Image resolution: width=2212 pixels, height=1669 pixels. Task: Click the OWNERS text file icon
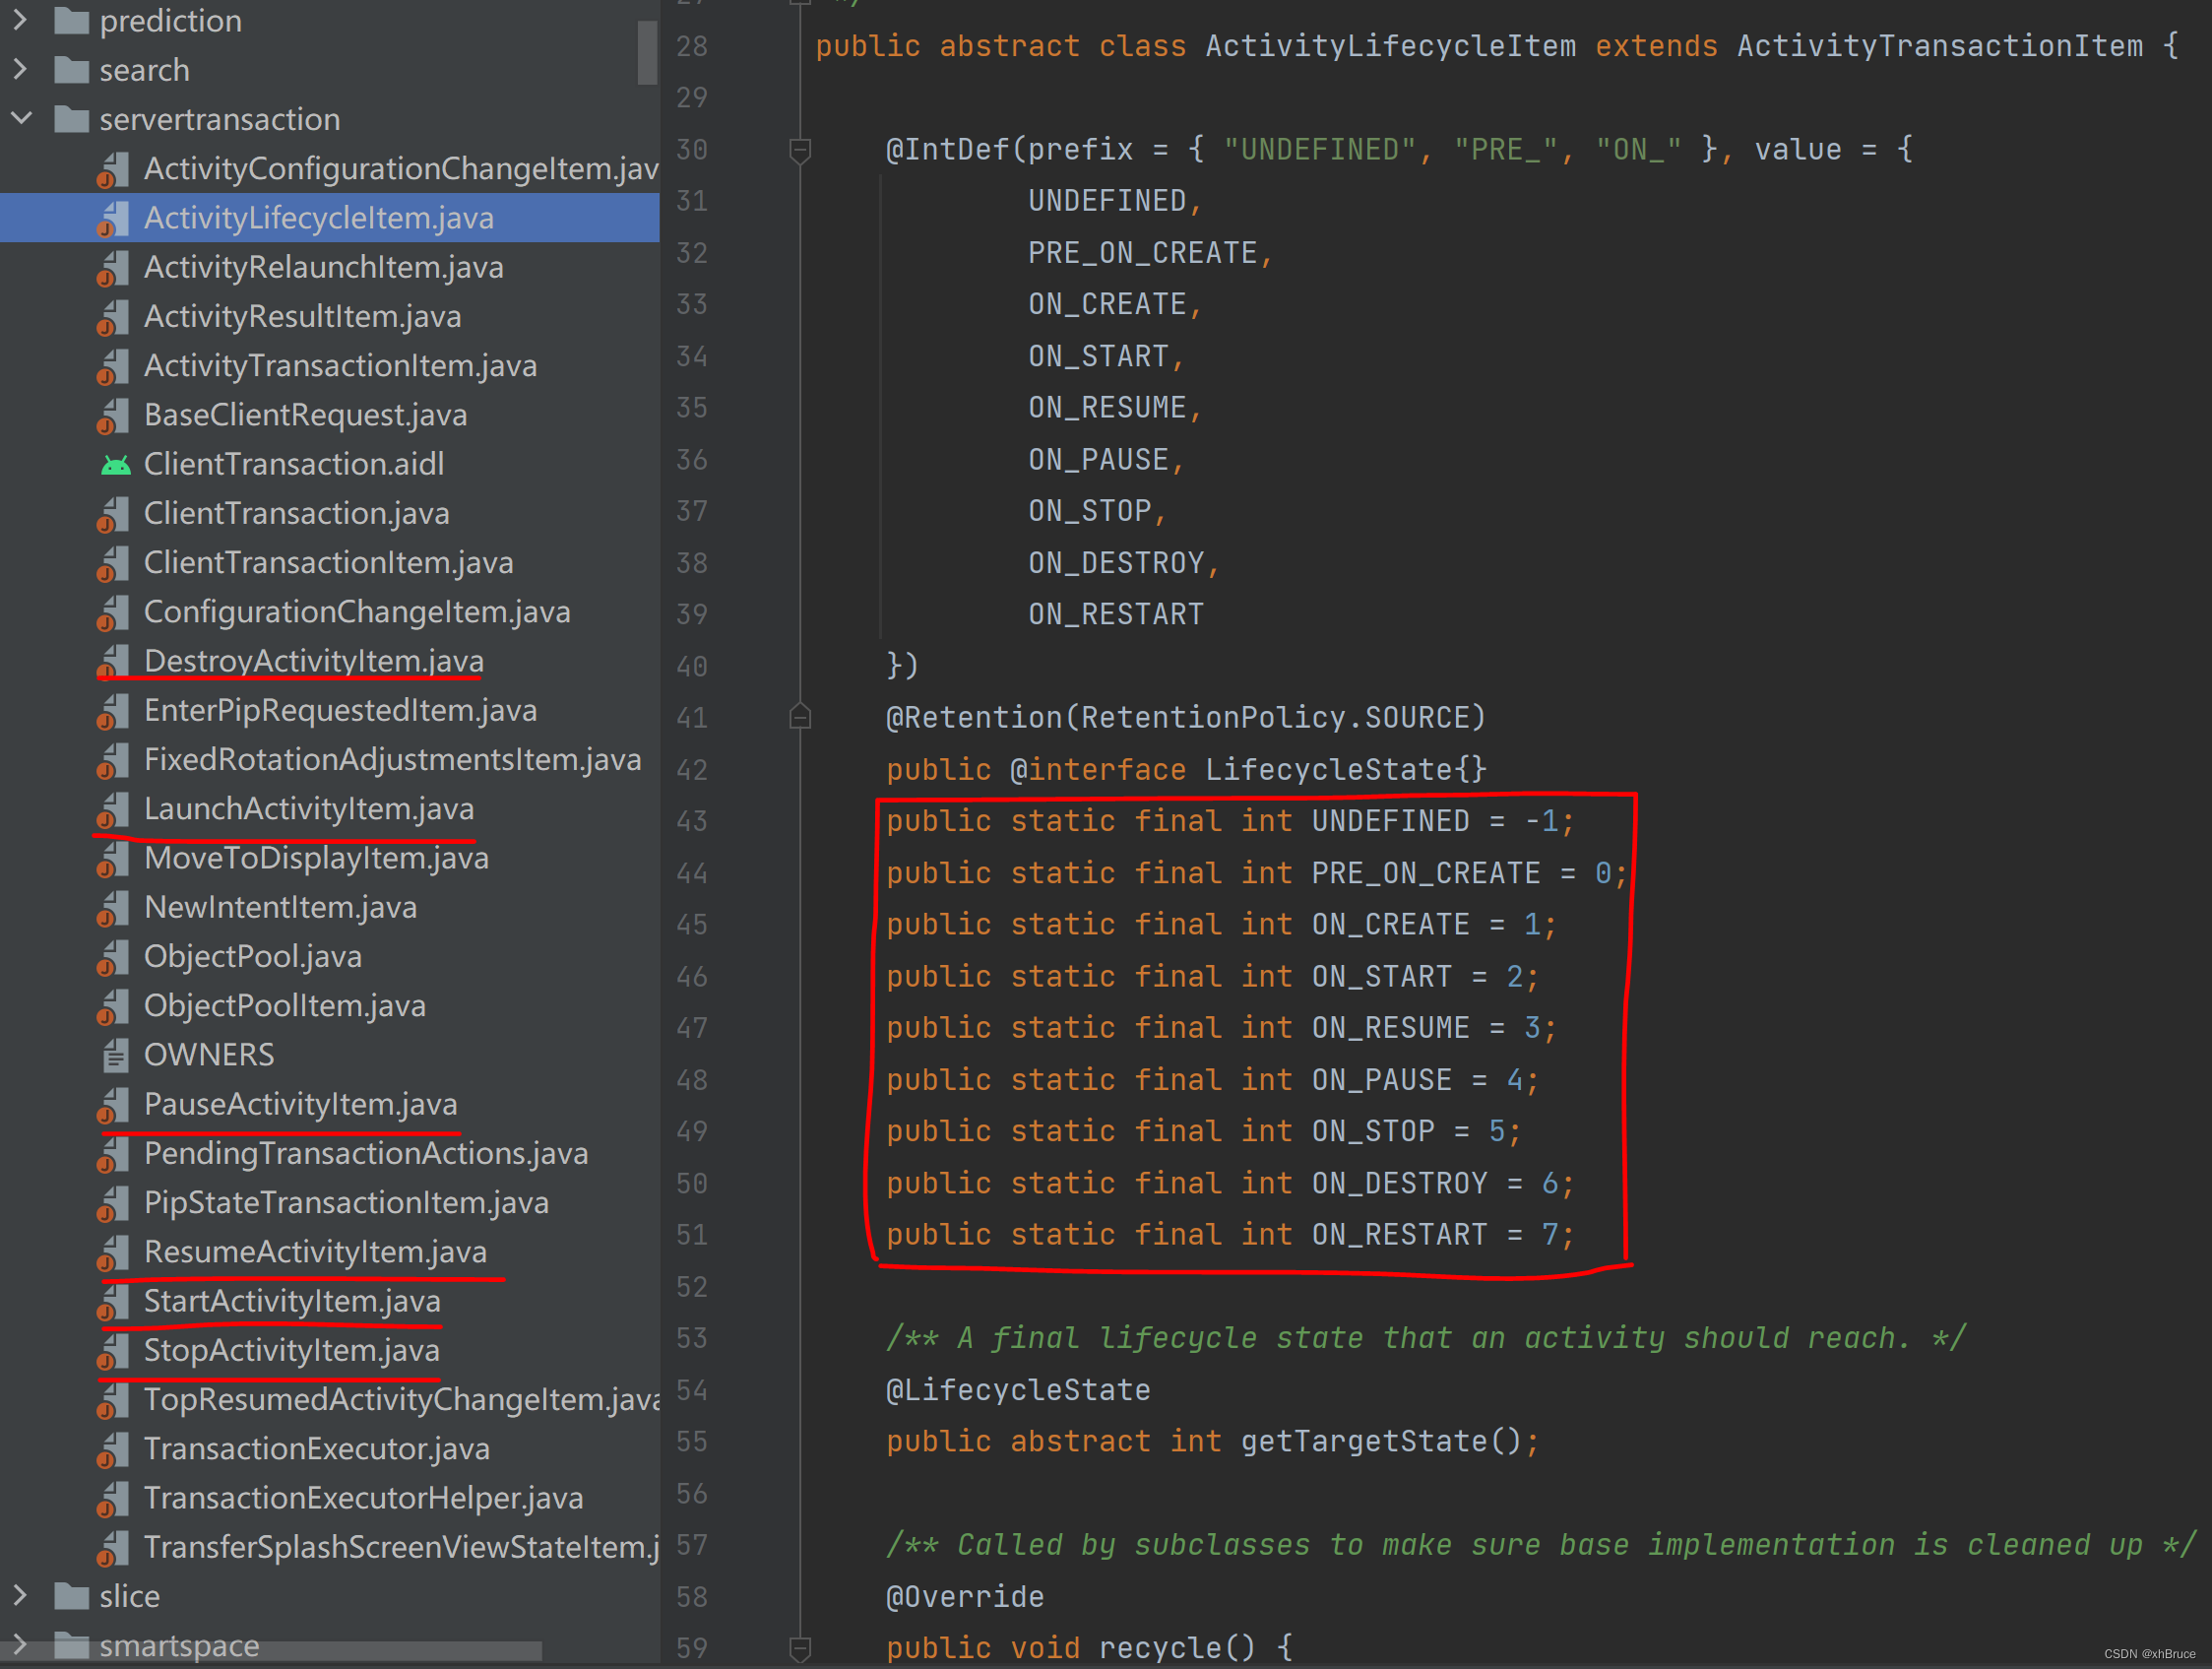(116, 1055)
